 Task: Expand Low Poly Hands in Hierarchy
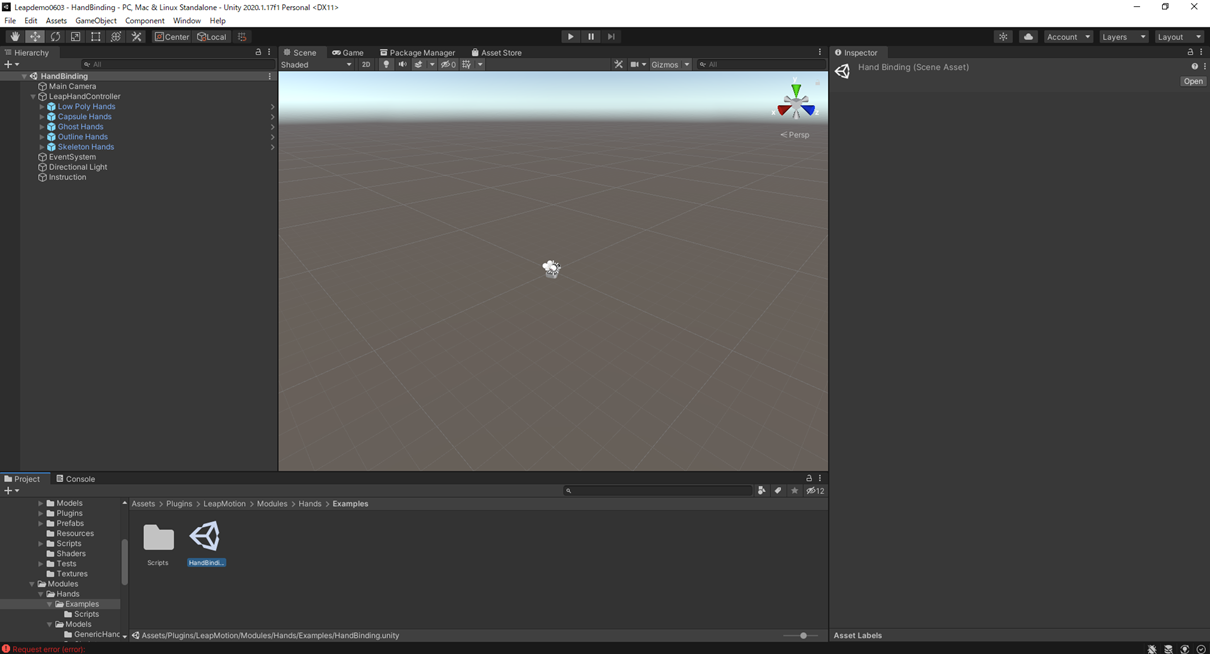tap(42, 107)
